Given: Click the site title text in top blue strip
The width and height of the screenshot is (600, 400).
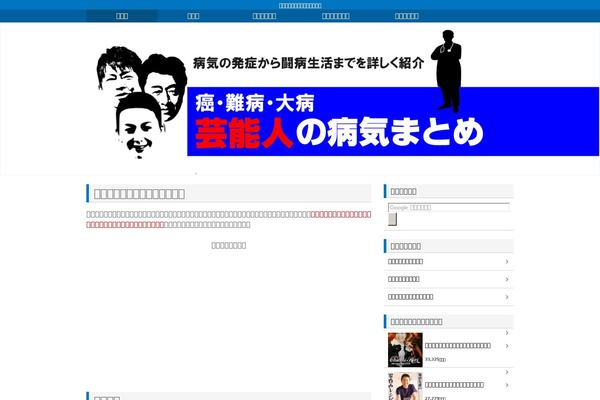Looking at the screenshot, I should [x=300, y=5].
